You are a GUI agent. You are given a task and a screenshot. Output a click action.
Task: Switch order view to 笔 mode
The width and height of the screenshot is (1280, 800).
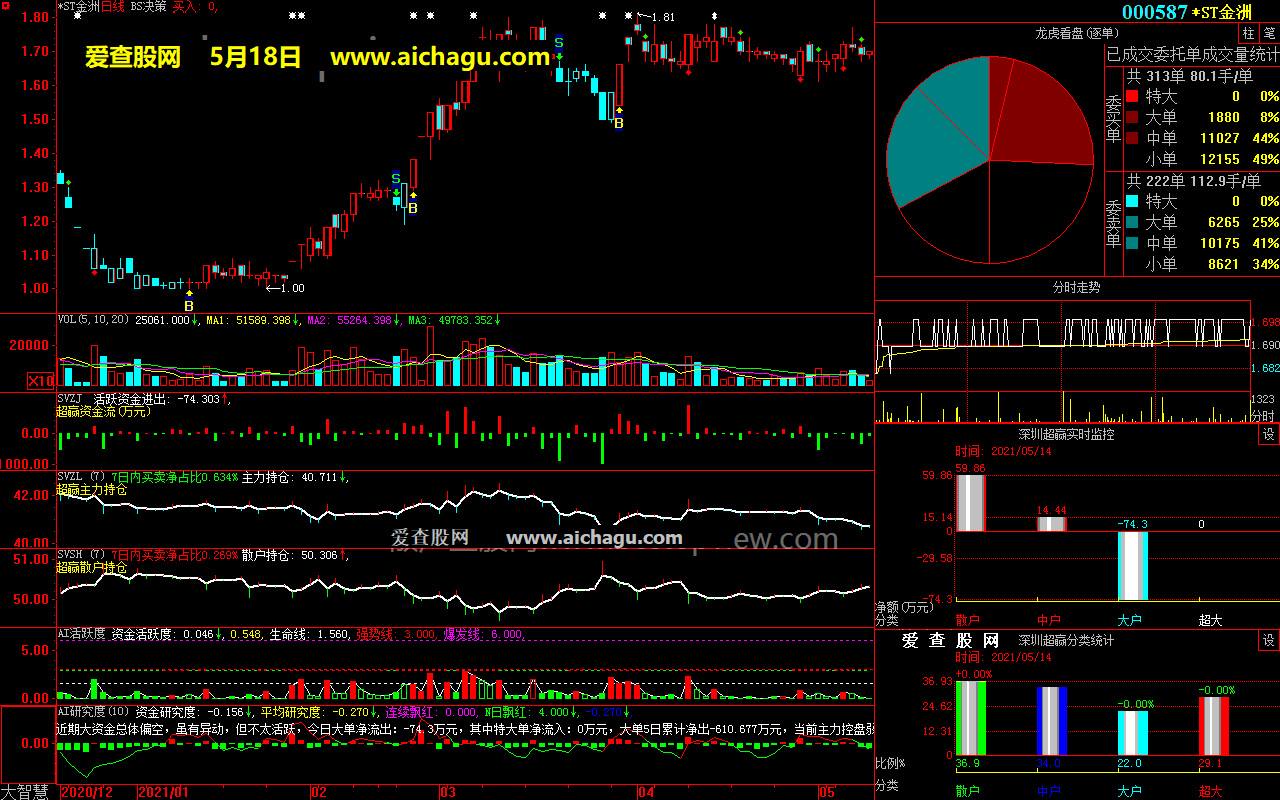coord(1269,33)
